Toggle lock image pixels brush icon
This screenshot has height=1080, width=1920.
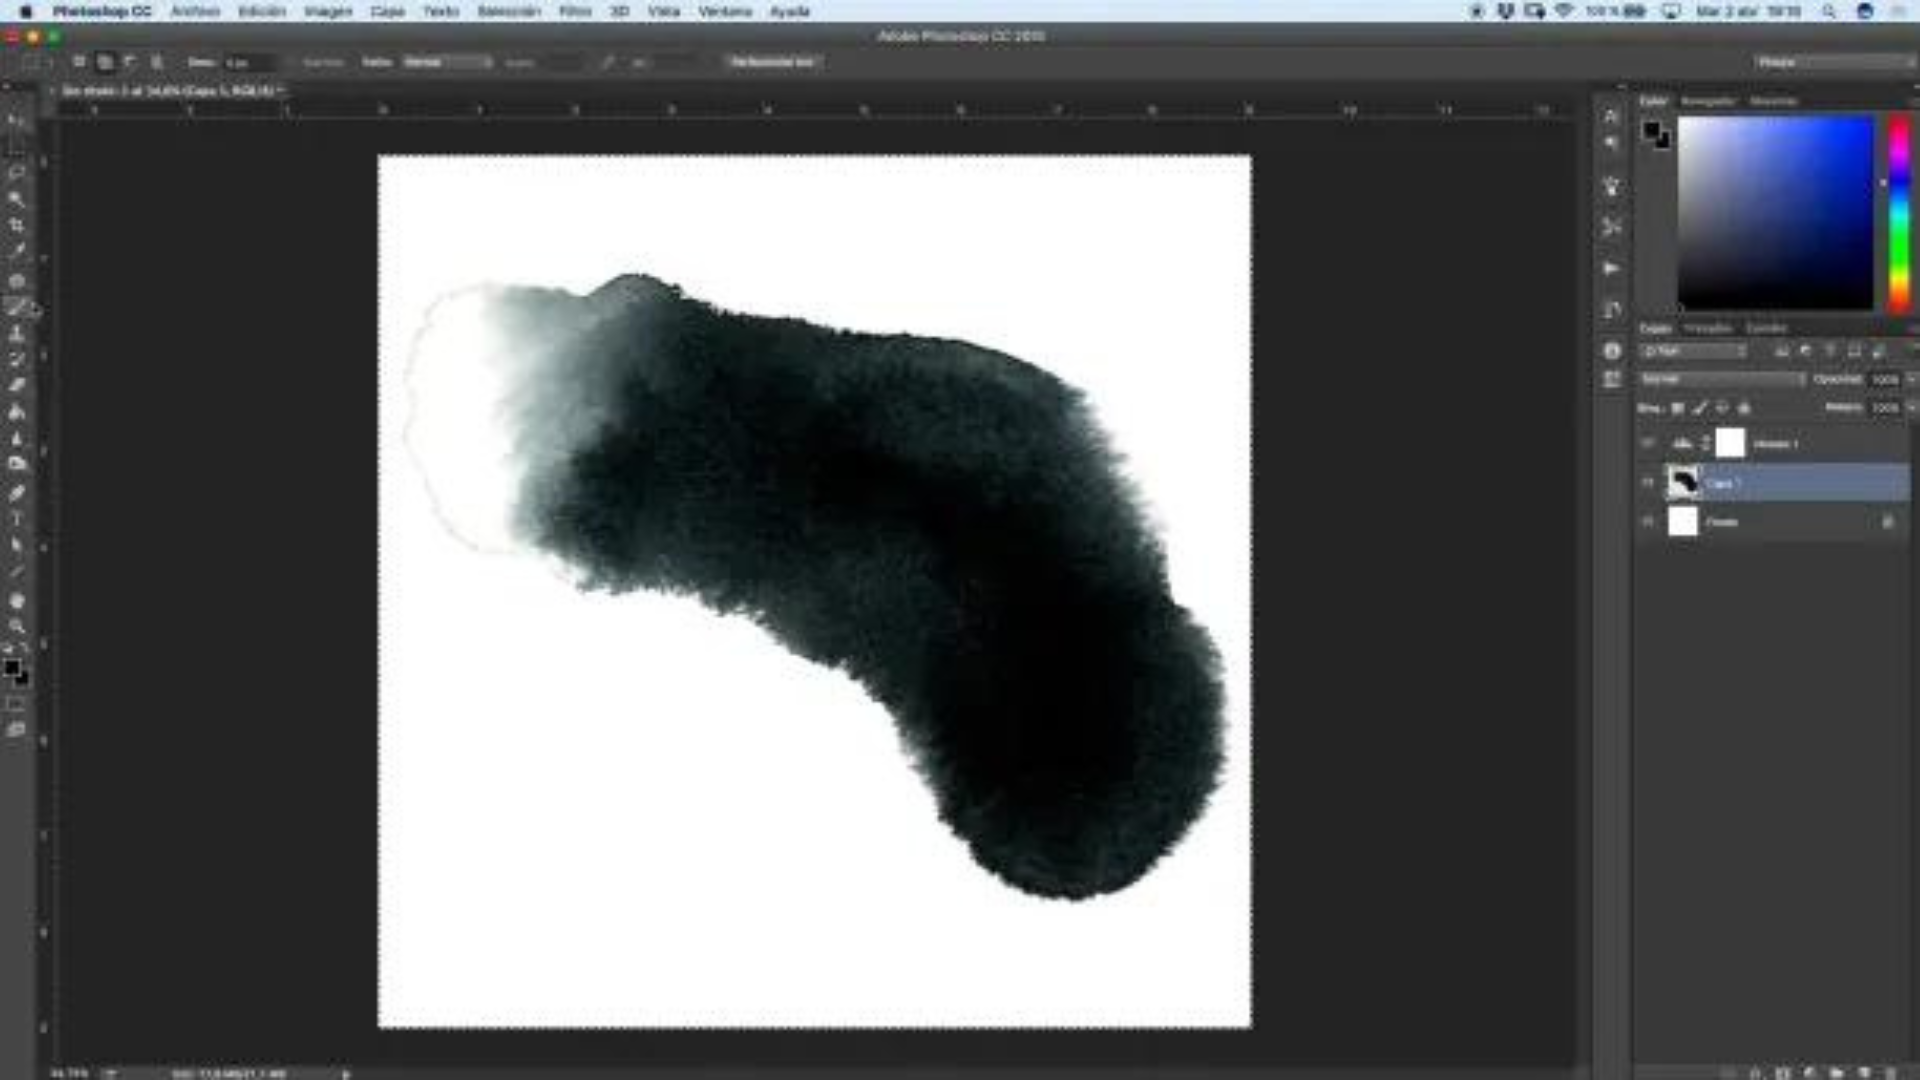1700,408
